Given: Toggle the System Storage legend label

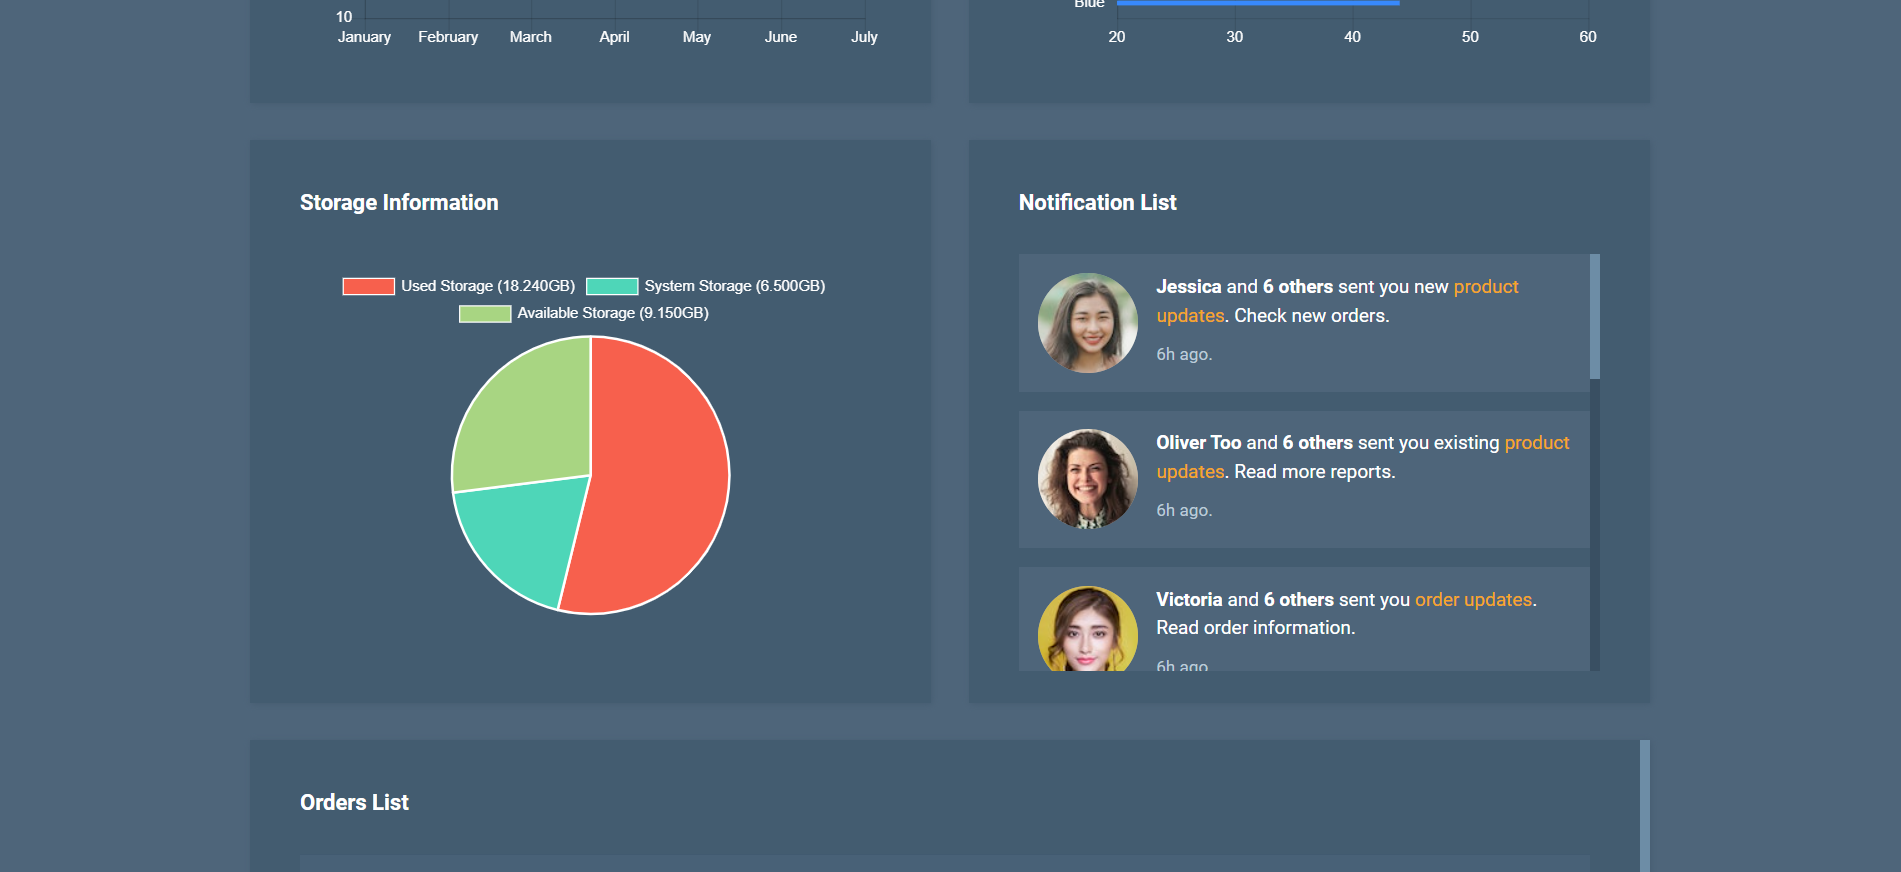Looking at the screenshot, I should (734, 286).
